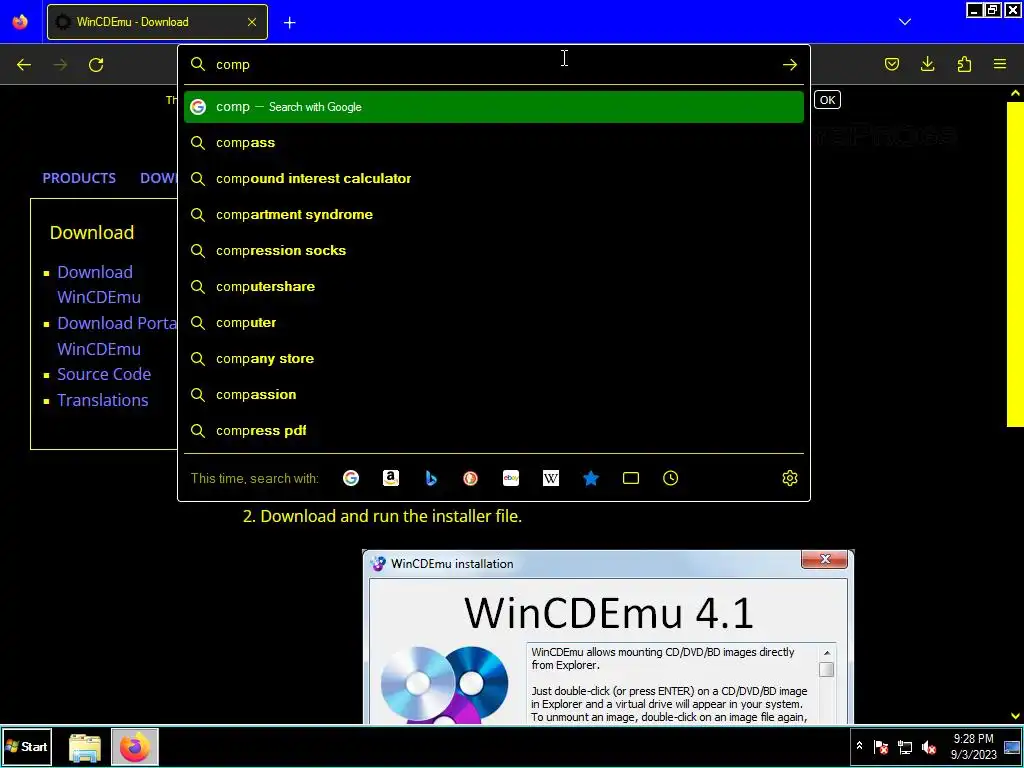1024x768 pixels.
Task: Click the page scrollbar up arrow
Action: [1015, 93]
